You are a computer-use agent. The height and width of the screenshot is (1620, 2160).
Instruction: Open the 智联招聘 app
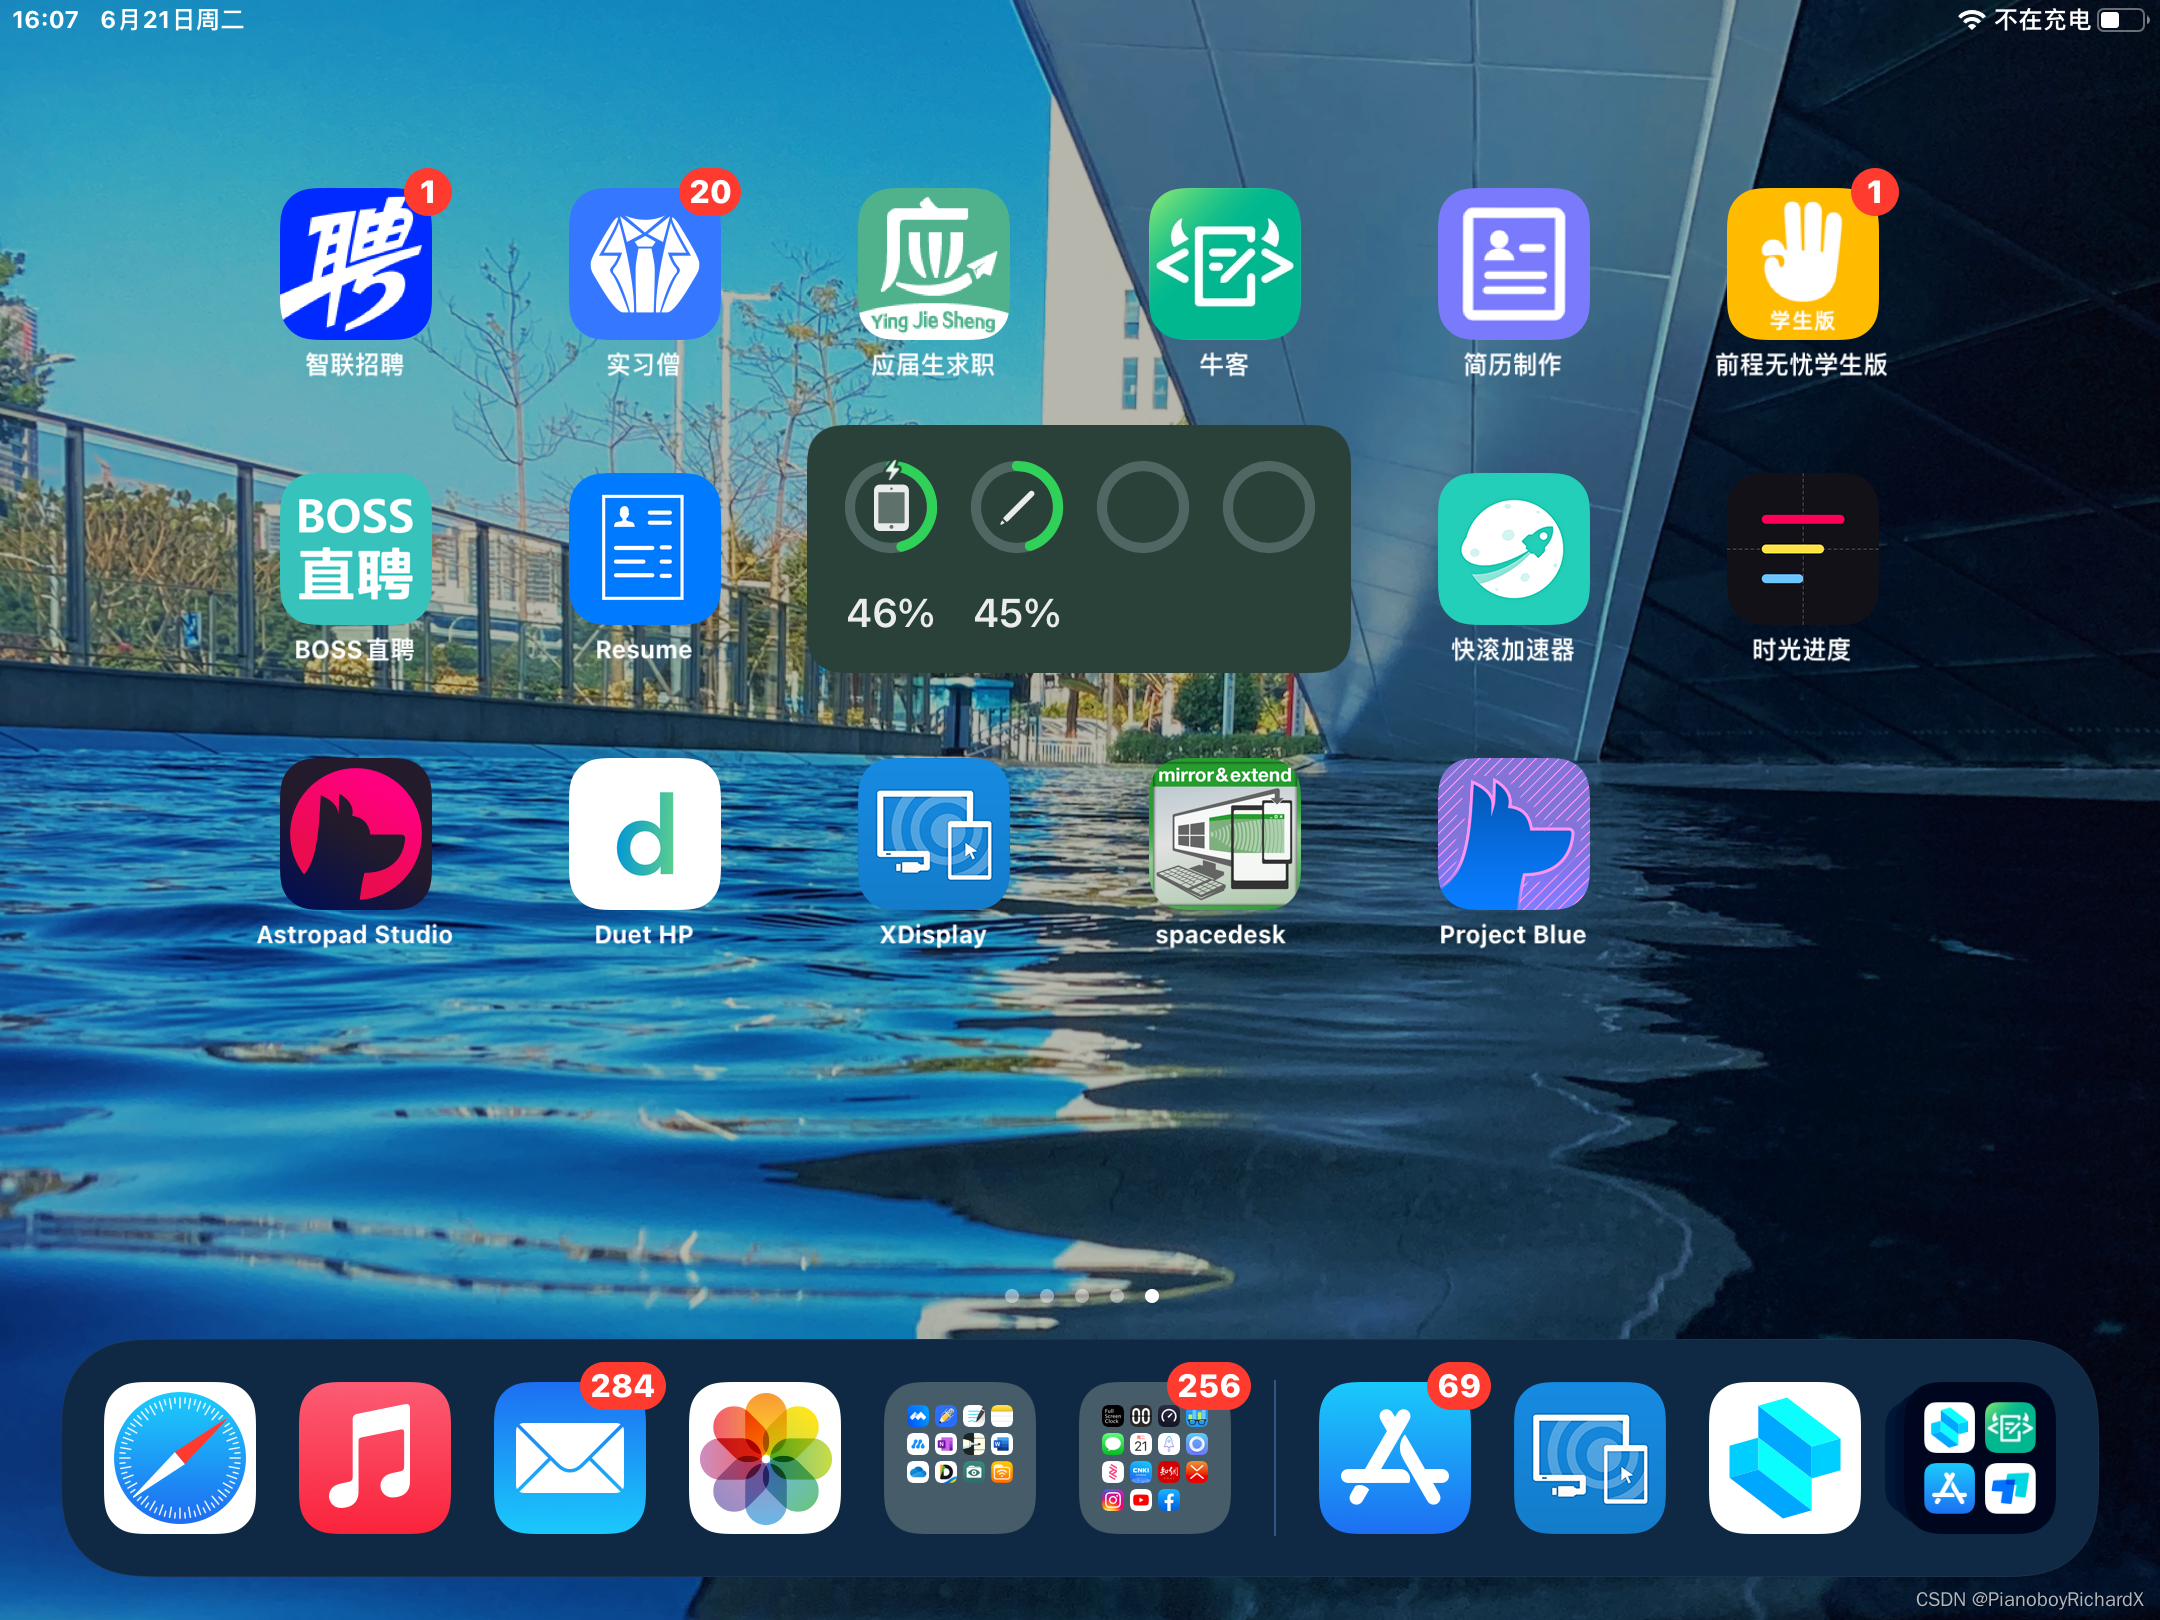355,265
